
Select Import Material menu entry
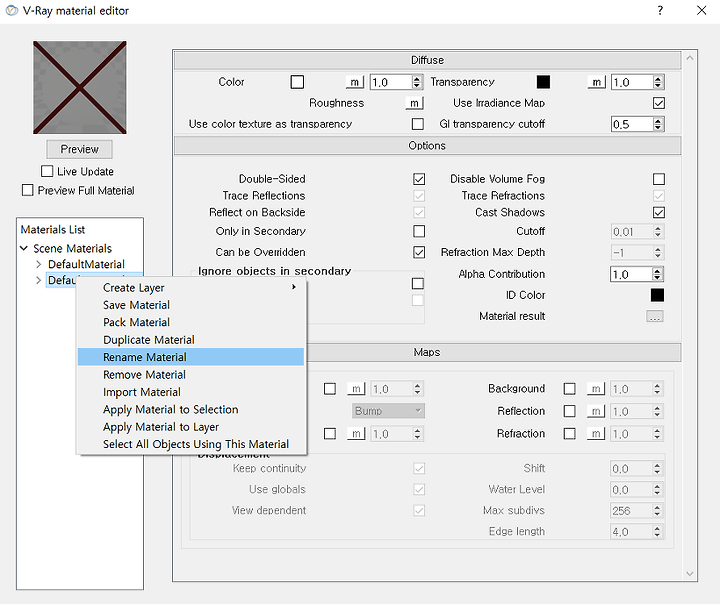point(191,392)
